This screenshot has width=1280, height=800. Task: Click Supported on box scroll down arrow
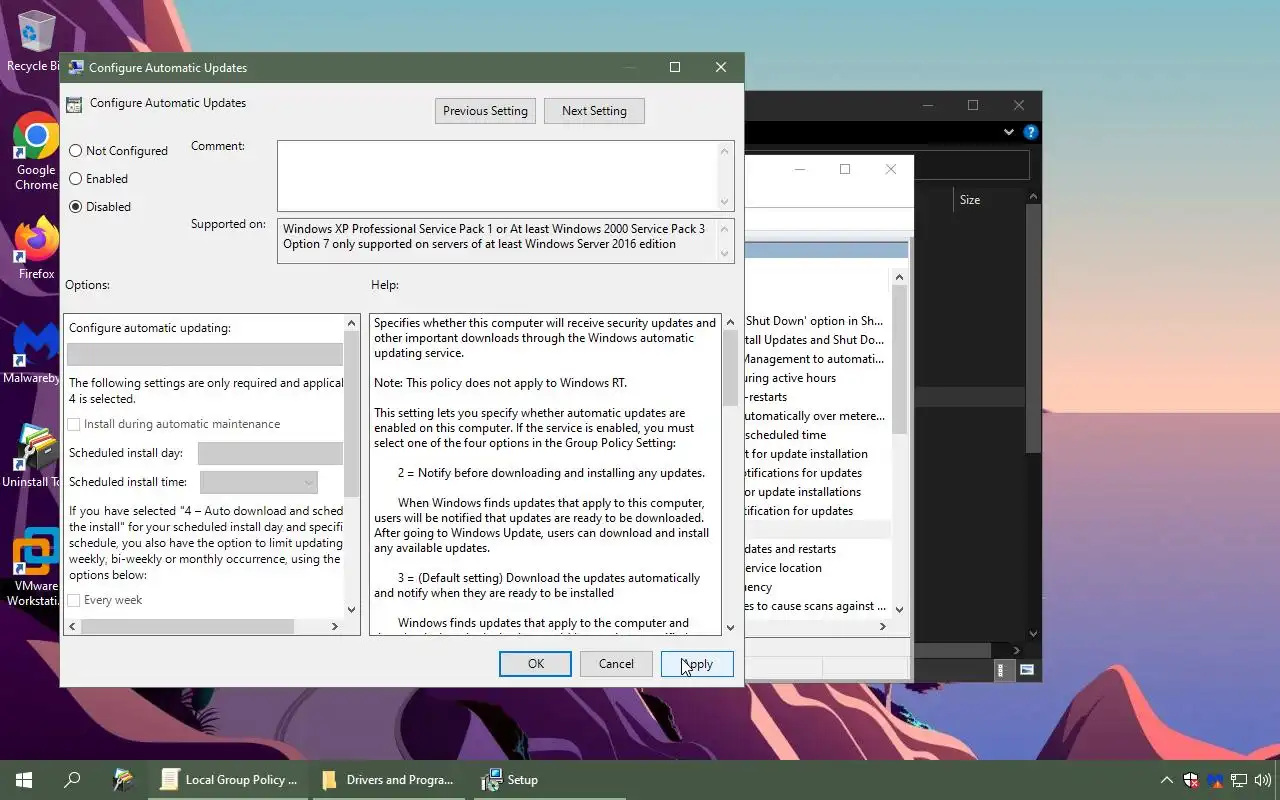725,254
